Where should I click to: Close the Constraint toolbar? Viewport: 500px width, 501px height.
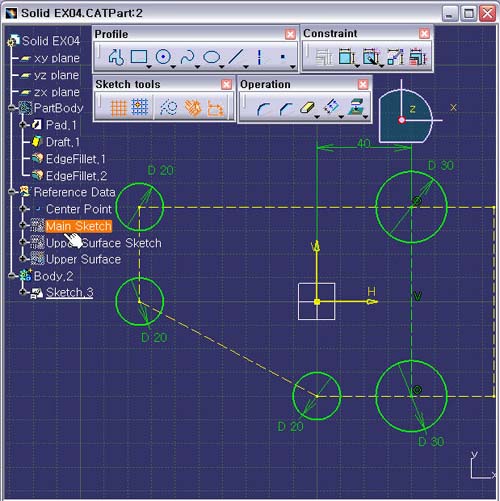(424, 33)
